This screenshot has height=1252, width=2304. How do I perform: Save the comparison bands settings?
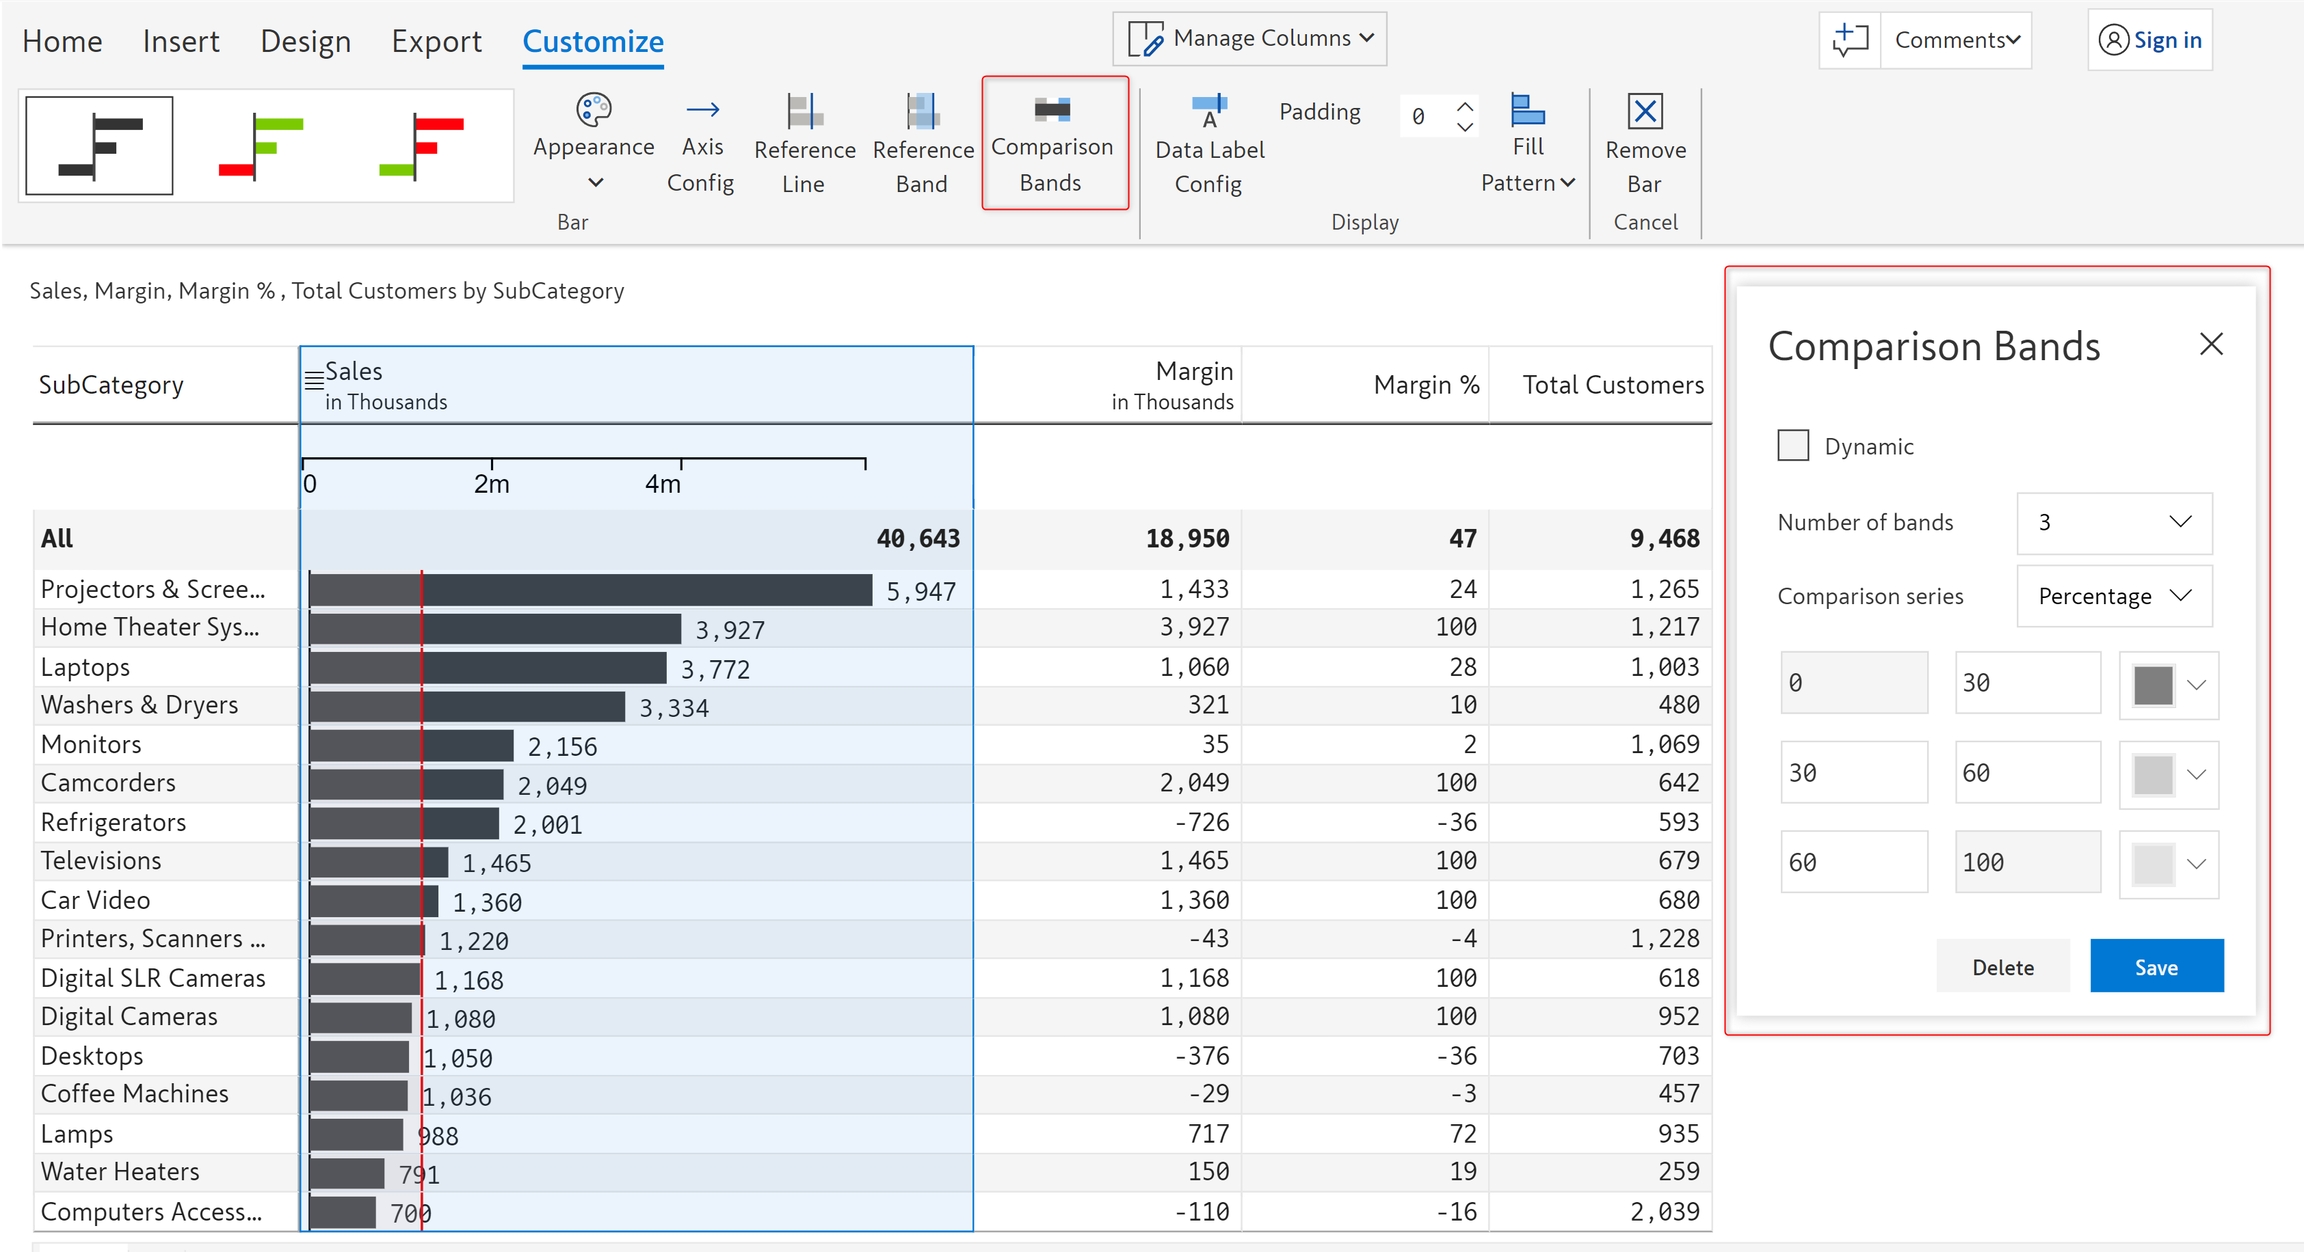[2156, 967]
